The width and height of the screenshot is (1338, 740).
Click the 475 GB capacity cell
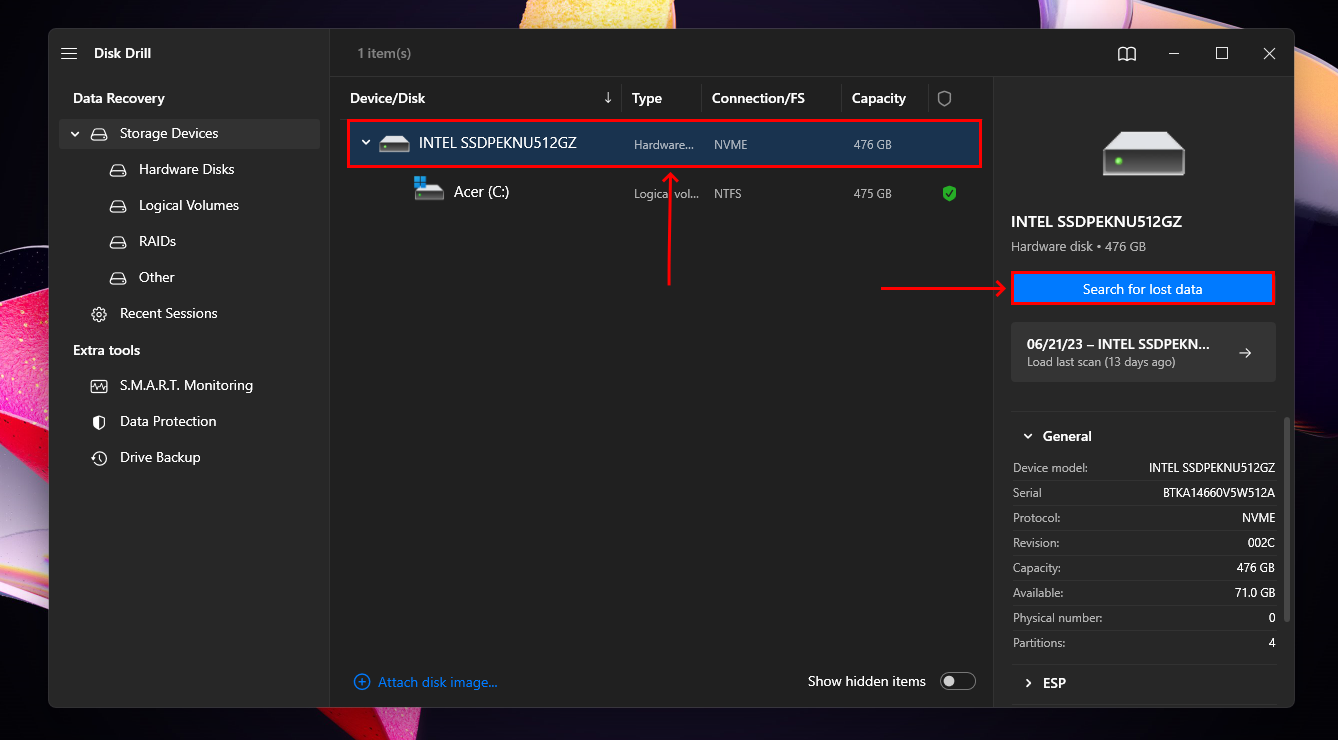pyautogui.click(x=872, y=194)
